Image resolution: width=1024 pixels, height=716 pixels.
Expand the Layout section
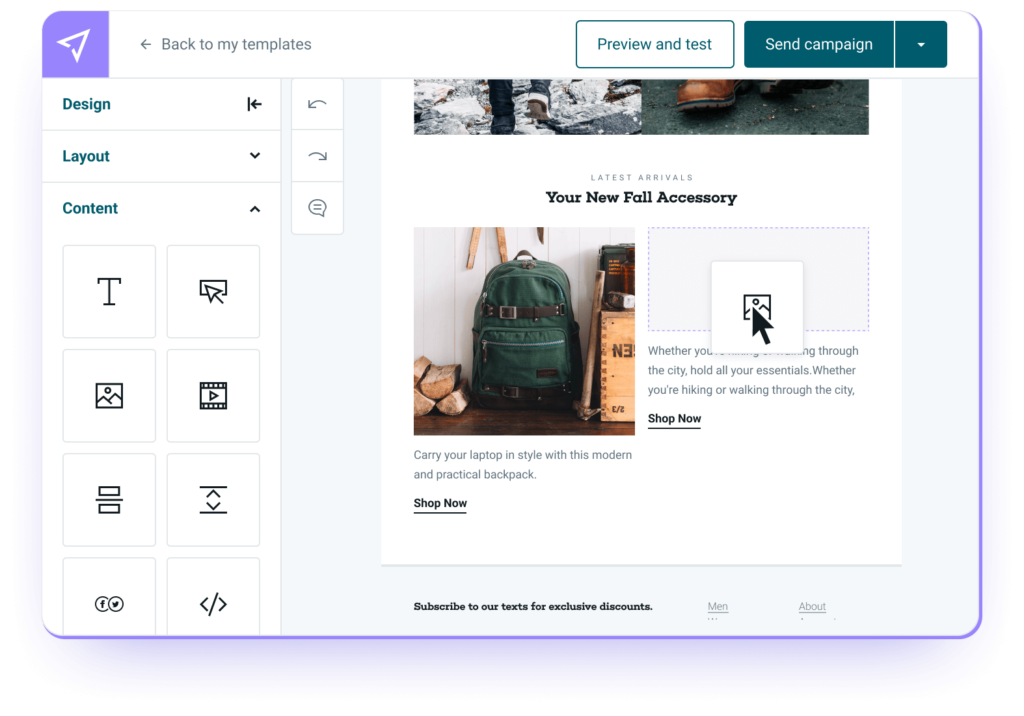(x=254, y=156)
